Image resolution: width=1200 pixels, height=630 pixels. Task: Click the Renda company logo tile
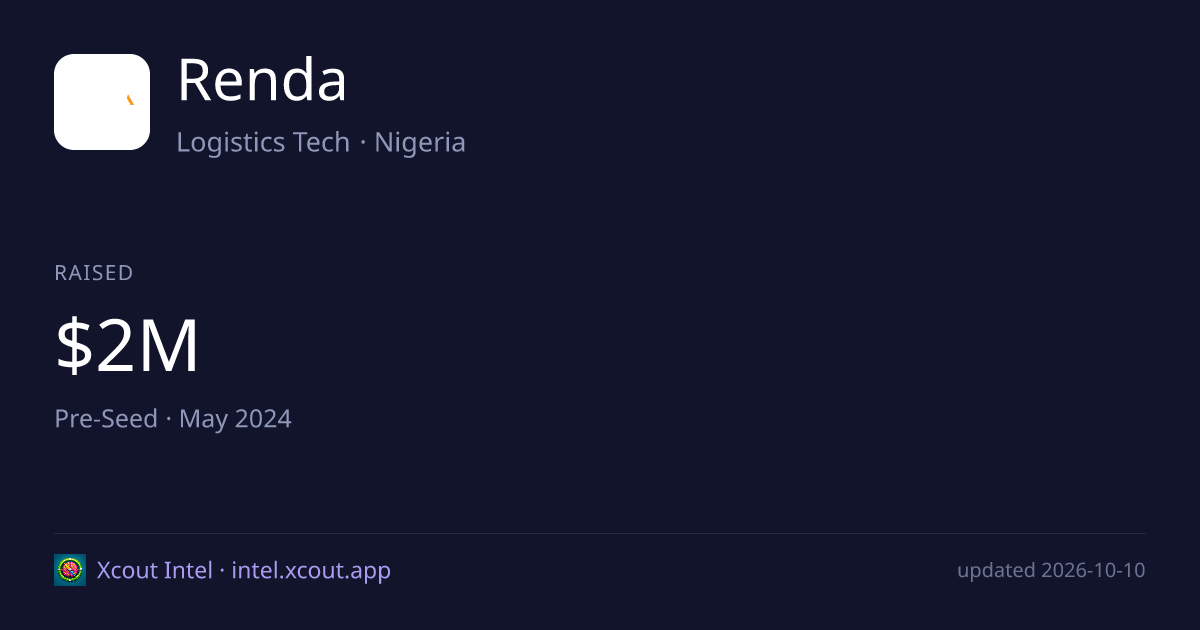[102, 102]
